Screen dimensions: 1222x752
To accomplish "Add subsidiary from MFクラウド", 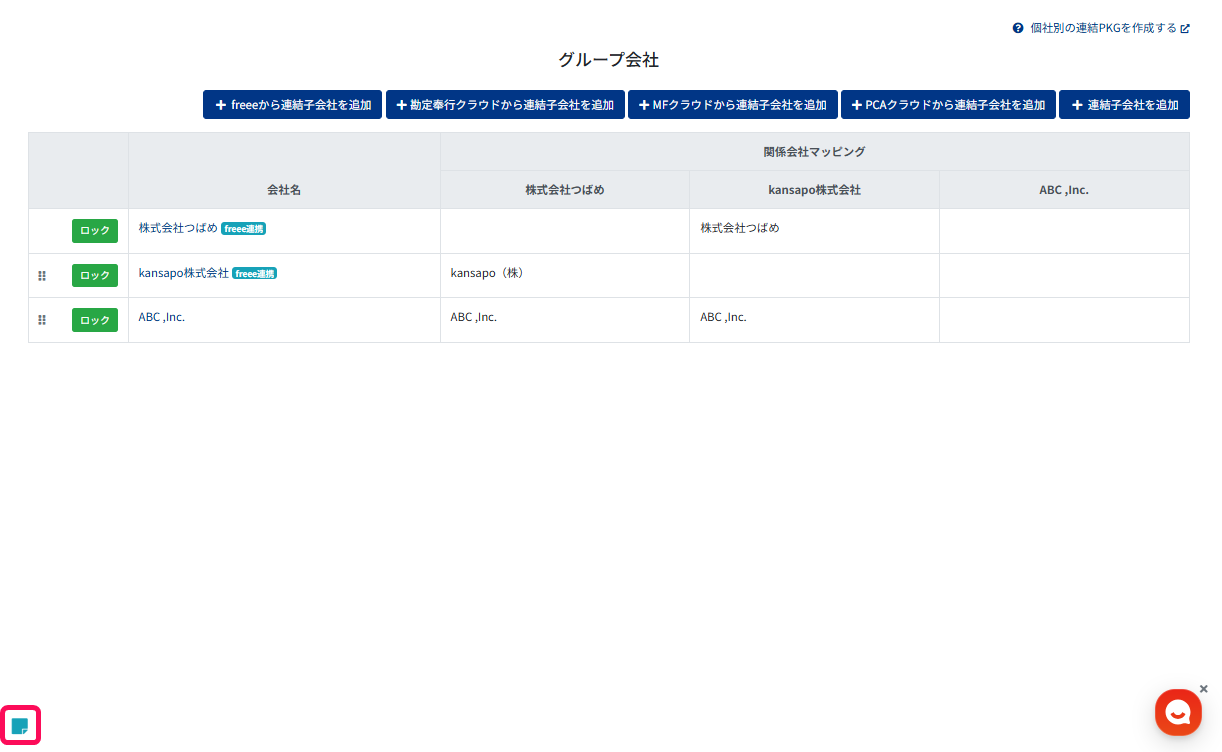I will (732, 105).
